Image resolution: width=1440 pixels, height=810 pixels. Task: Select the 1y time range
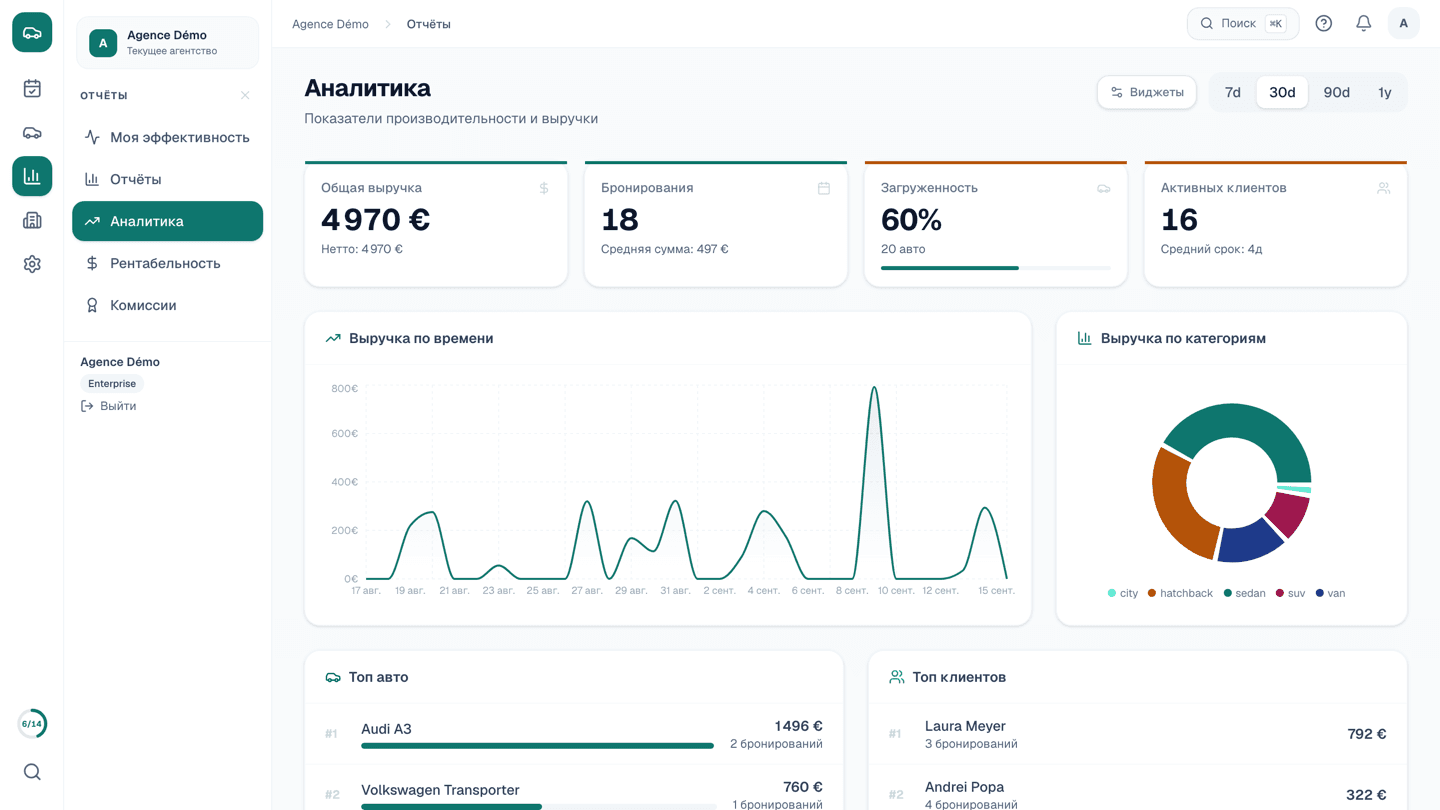coord(1385,92)
